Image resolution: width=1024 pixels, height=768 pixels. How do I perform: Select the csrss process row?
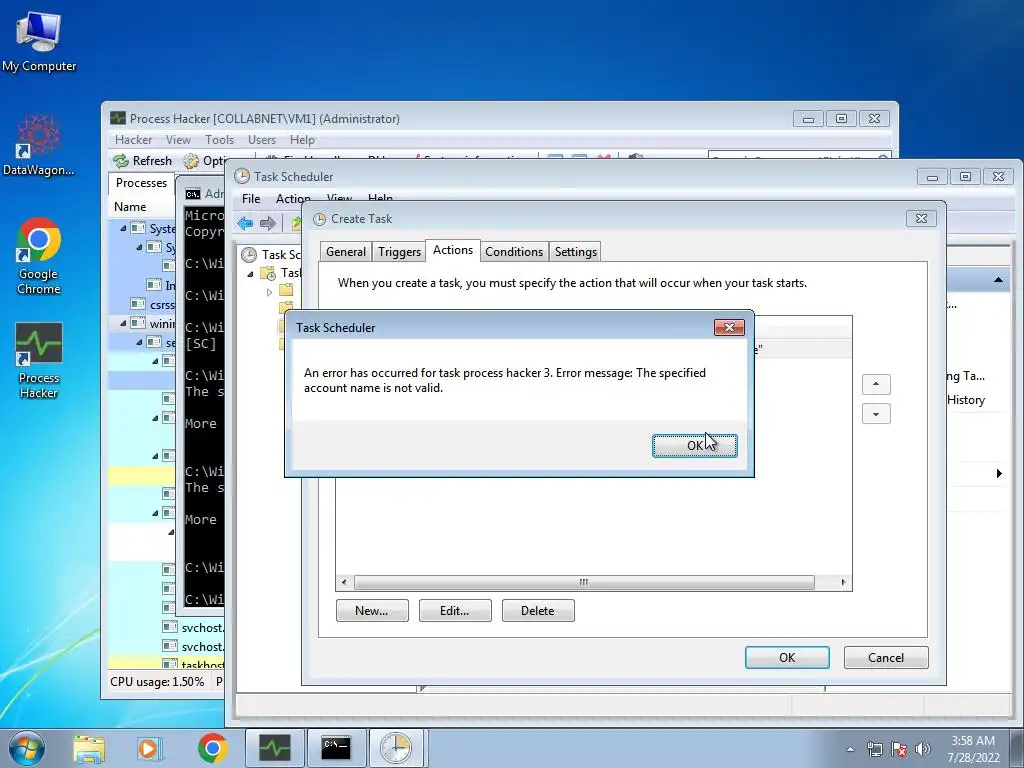pyautogui.click(x=142, y=304)
